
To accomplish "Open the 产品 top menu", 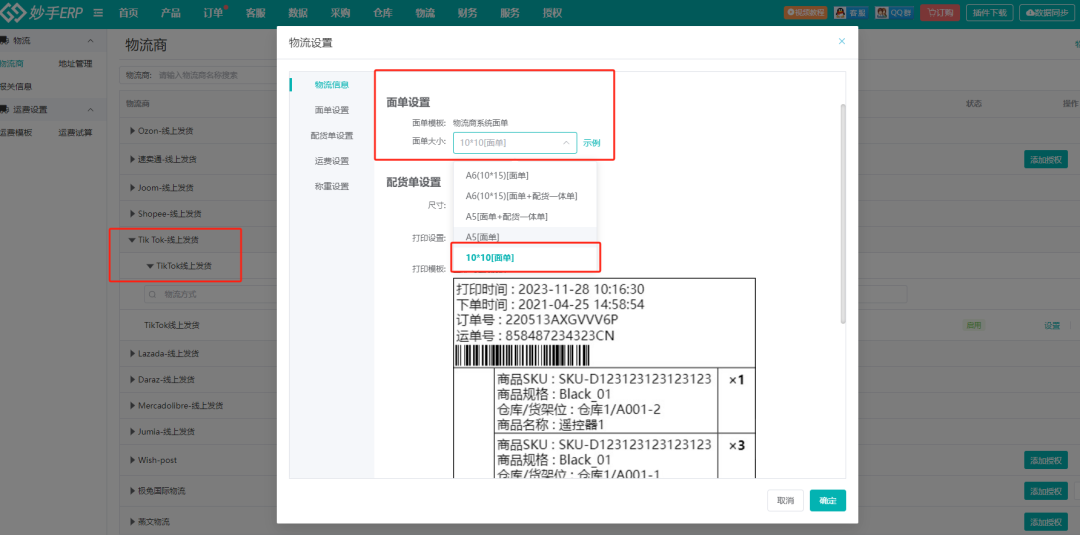I will (x=171, y=13).
